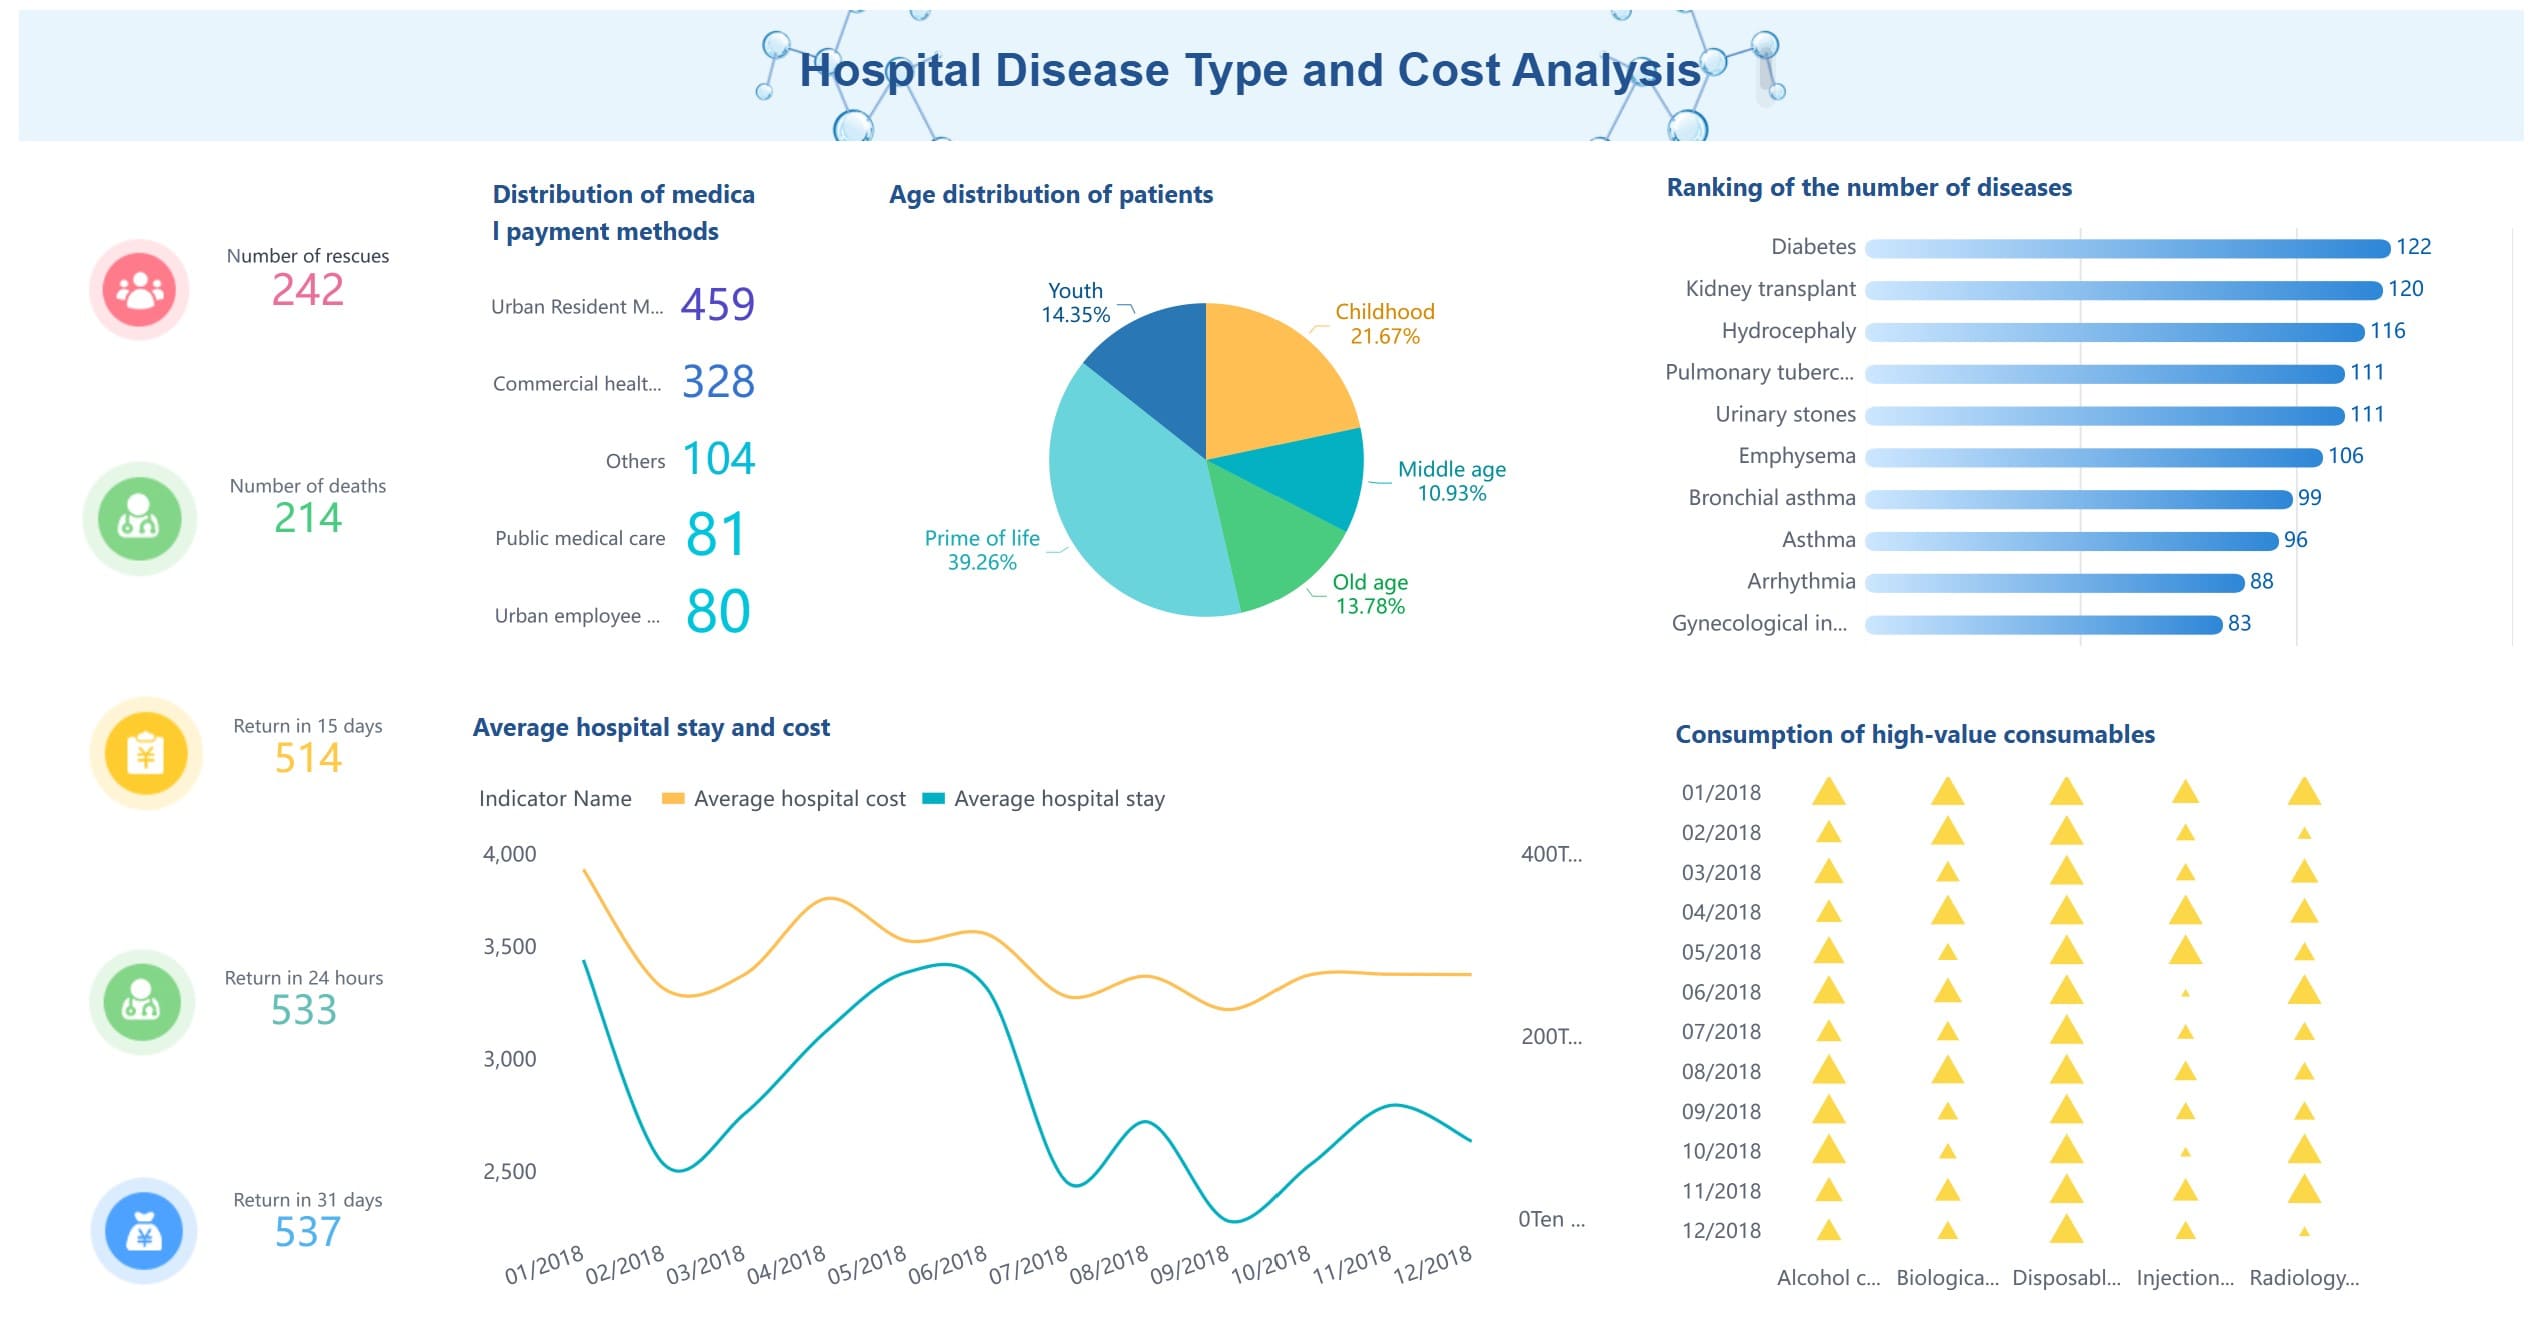Click the Number of rescues people icon
This screenshot has height=1328, width=2544.
[x=141, y=289]
